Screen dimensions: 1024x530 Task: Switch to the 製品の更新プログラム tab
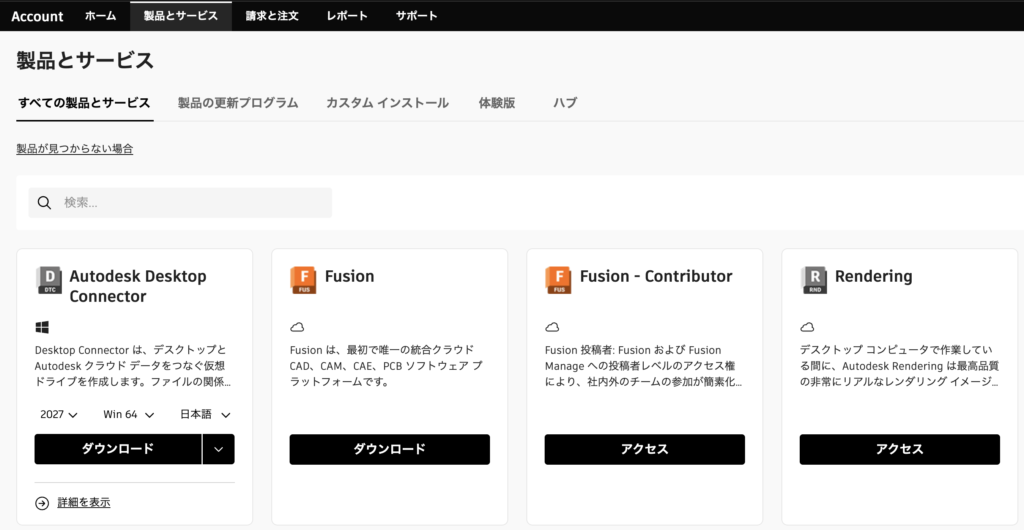pyautogui.click(x=238, y=103)
